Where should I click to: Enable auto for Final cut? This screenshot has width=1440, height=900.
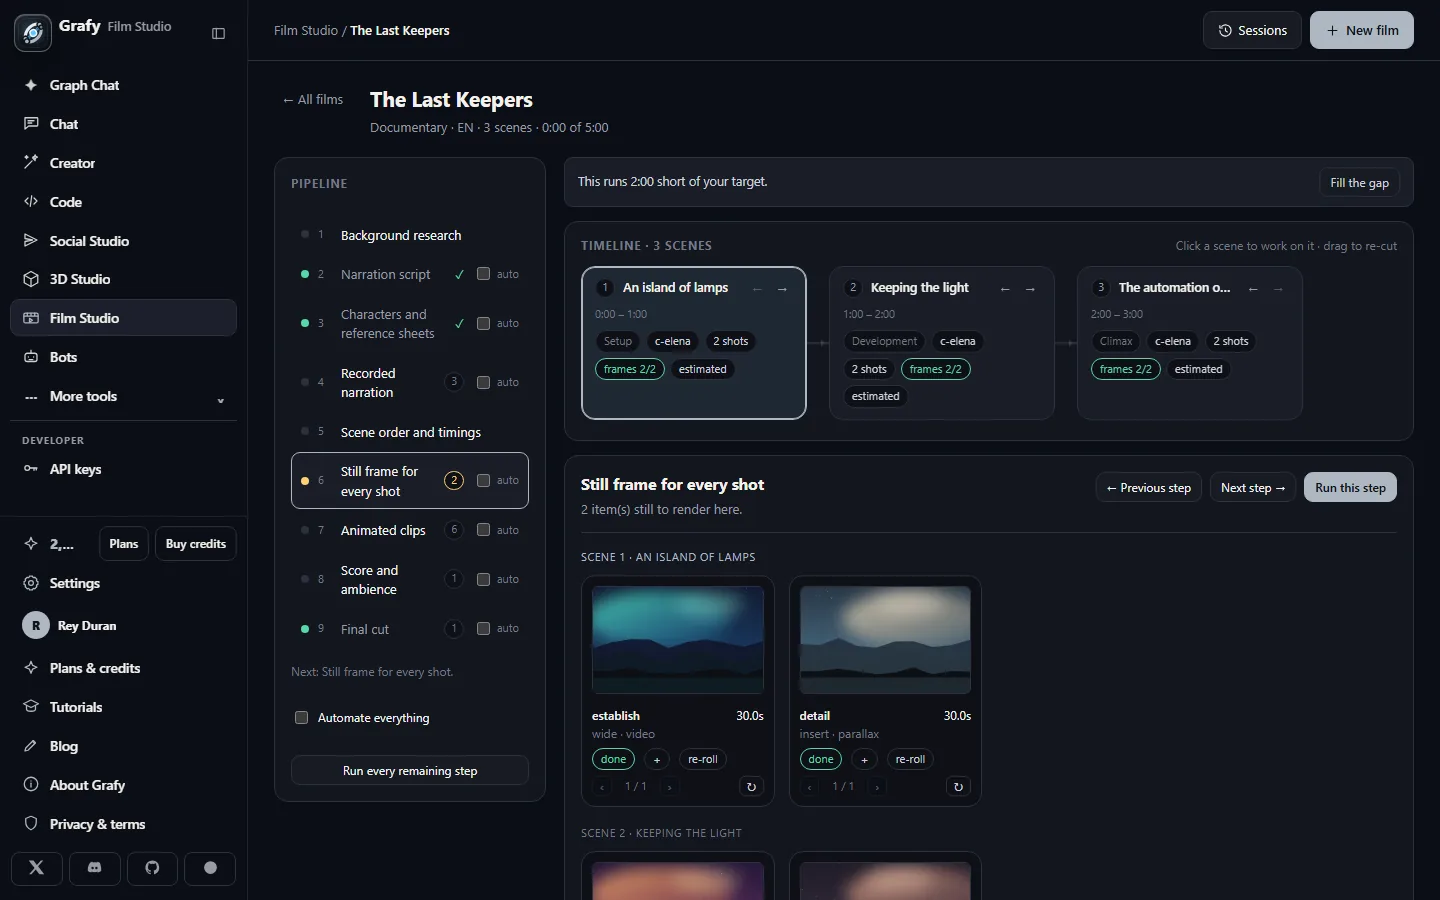(x=483, y=628)
